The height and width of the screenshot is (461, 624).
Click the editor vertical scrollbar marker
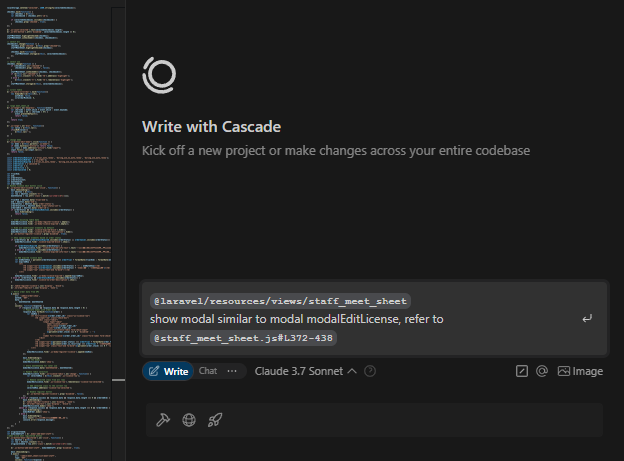click(119, 380)
